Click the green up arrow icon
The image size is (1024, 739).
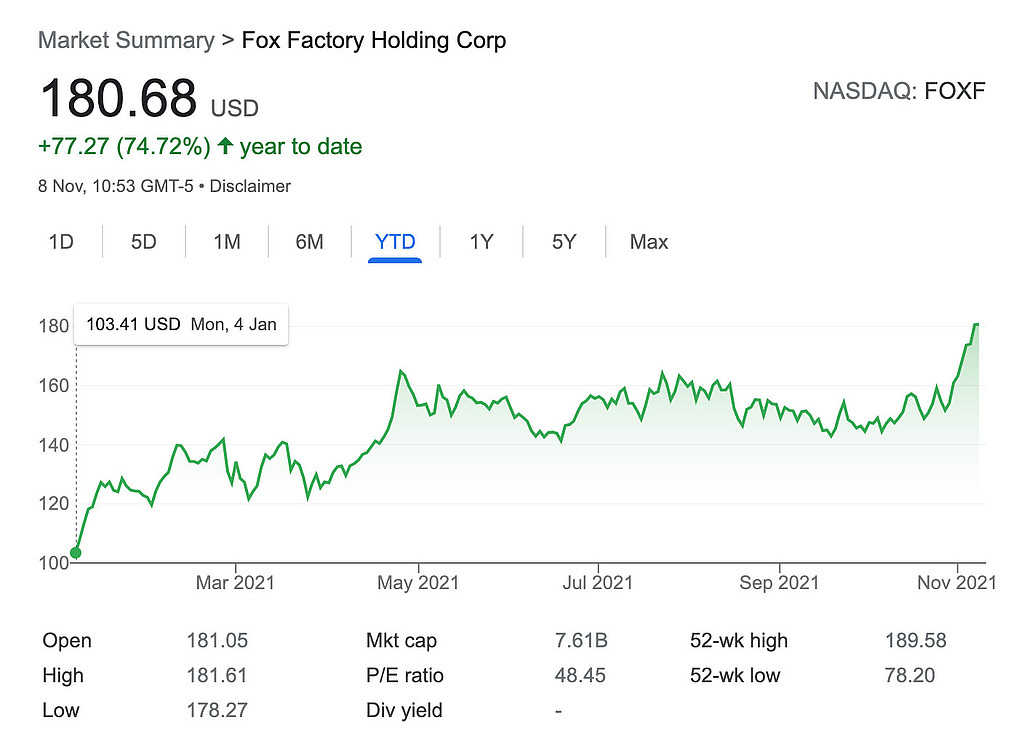[225, 147]
